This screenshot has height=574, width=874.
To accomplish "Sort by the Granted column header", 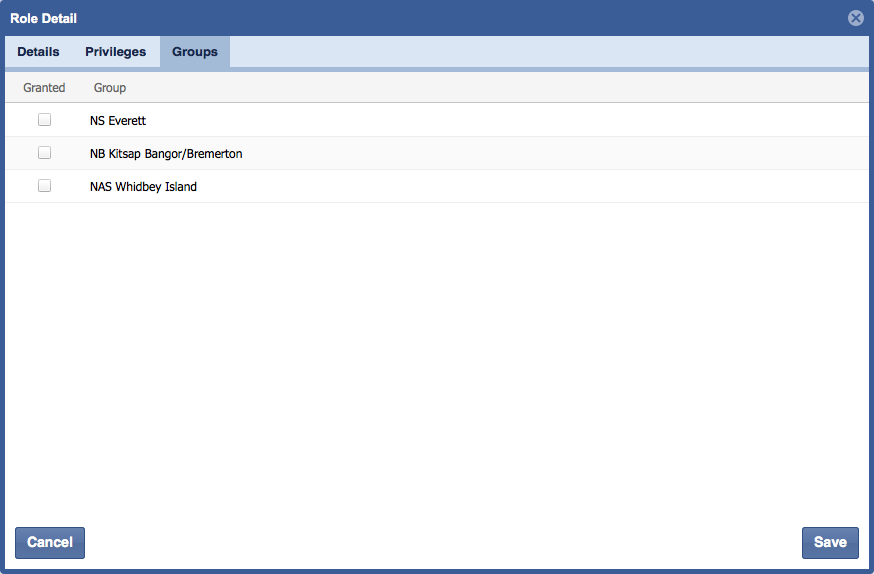I will coord(44,88).
